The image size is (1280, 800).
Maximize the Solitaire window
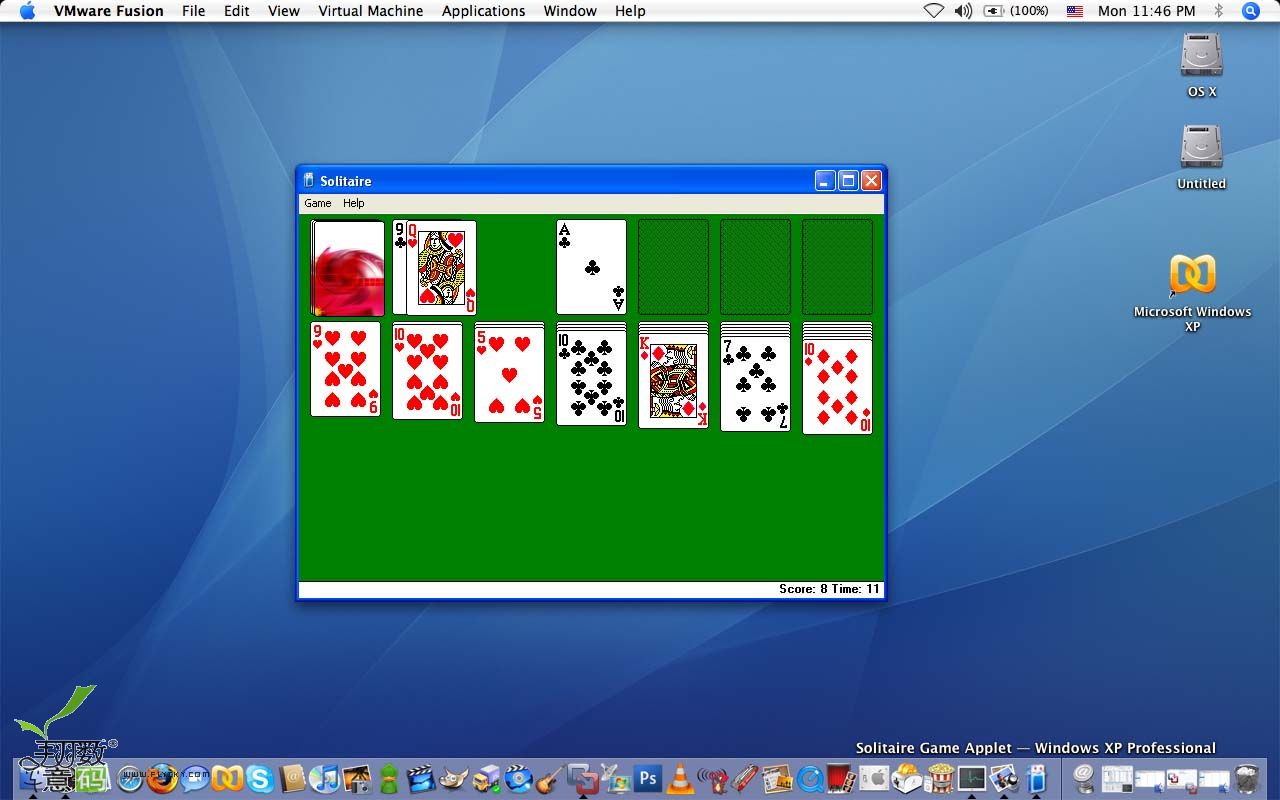click(x=848, y=181)
